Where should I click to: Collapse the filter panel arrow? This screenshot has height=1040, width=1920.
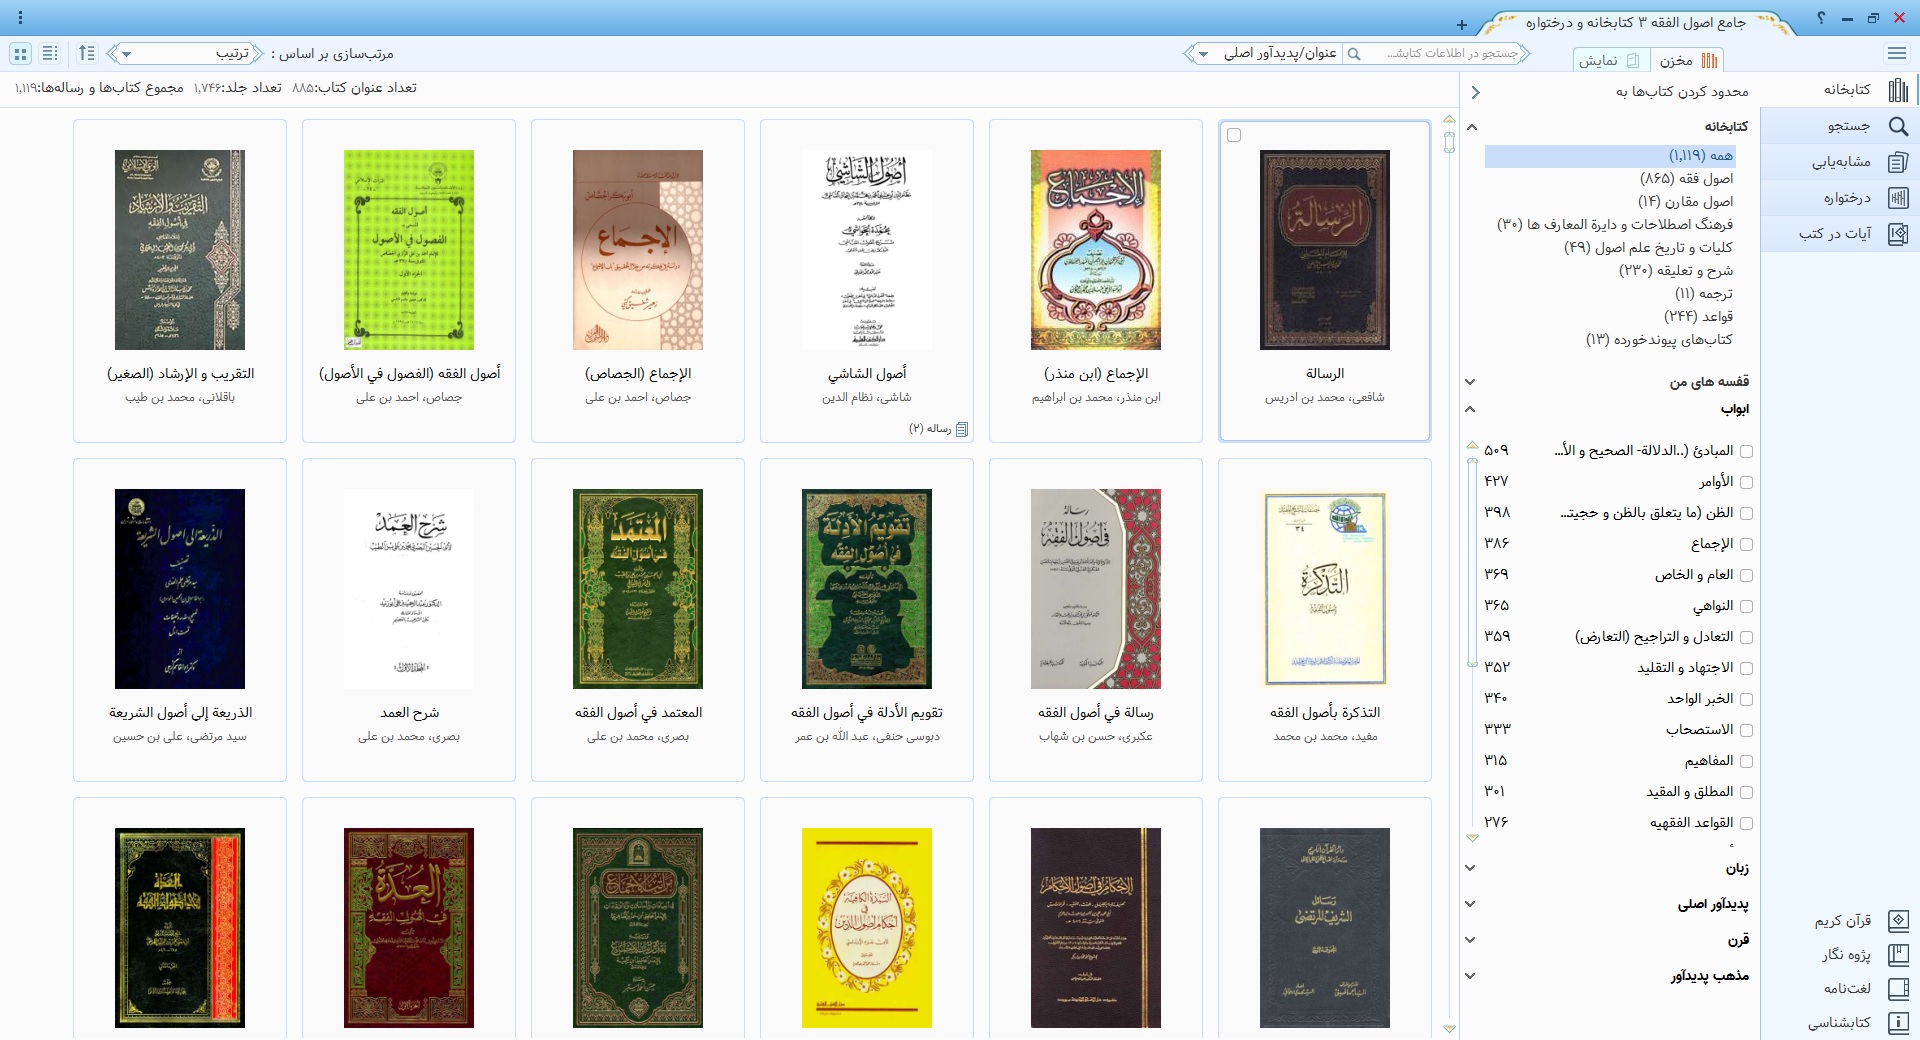pyautogui.click(x=1475, y=92)
